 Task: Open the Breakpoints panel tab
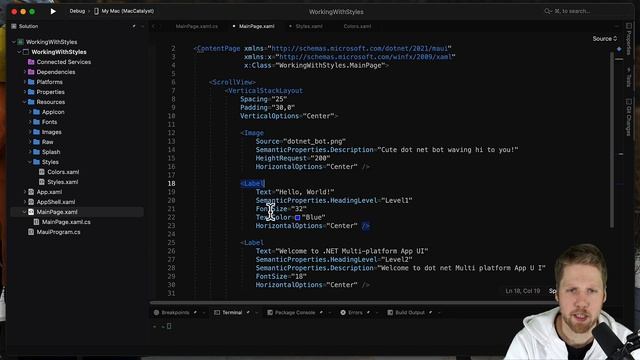pyautogui.click(x=176, y=313)
